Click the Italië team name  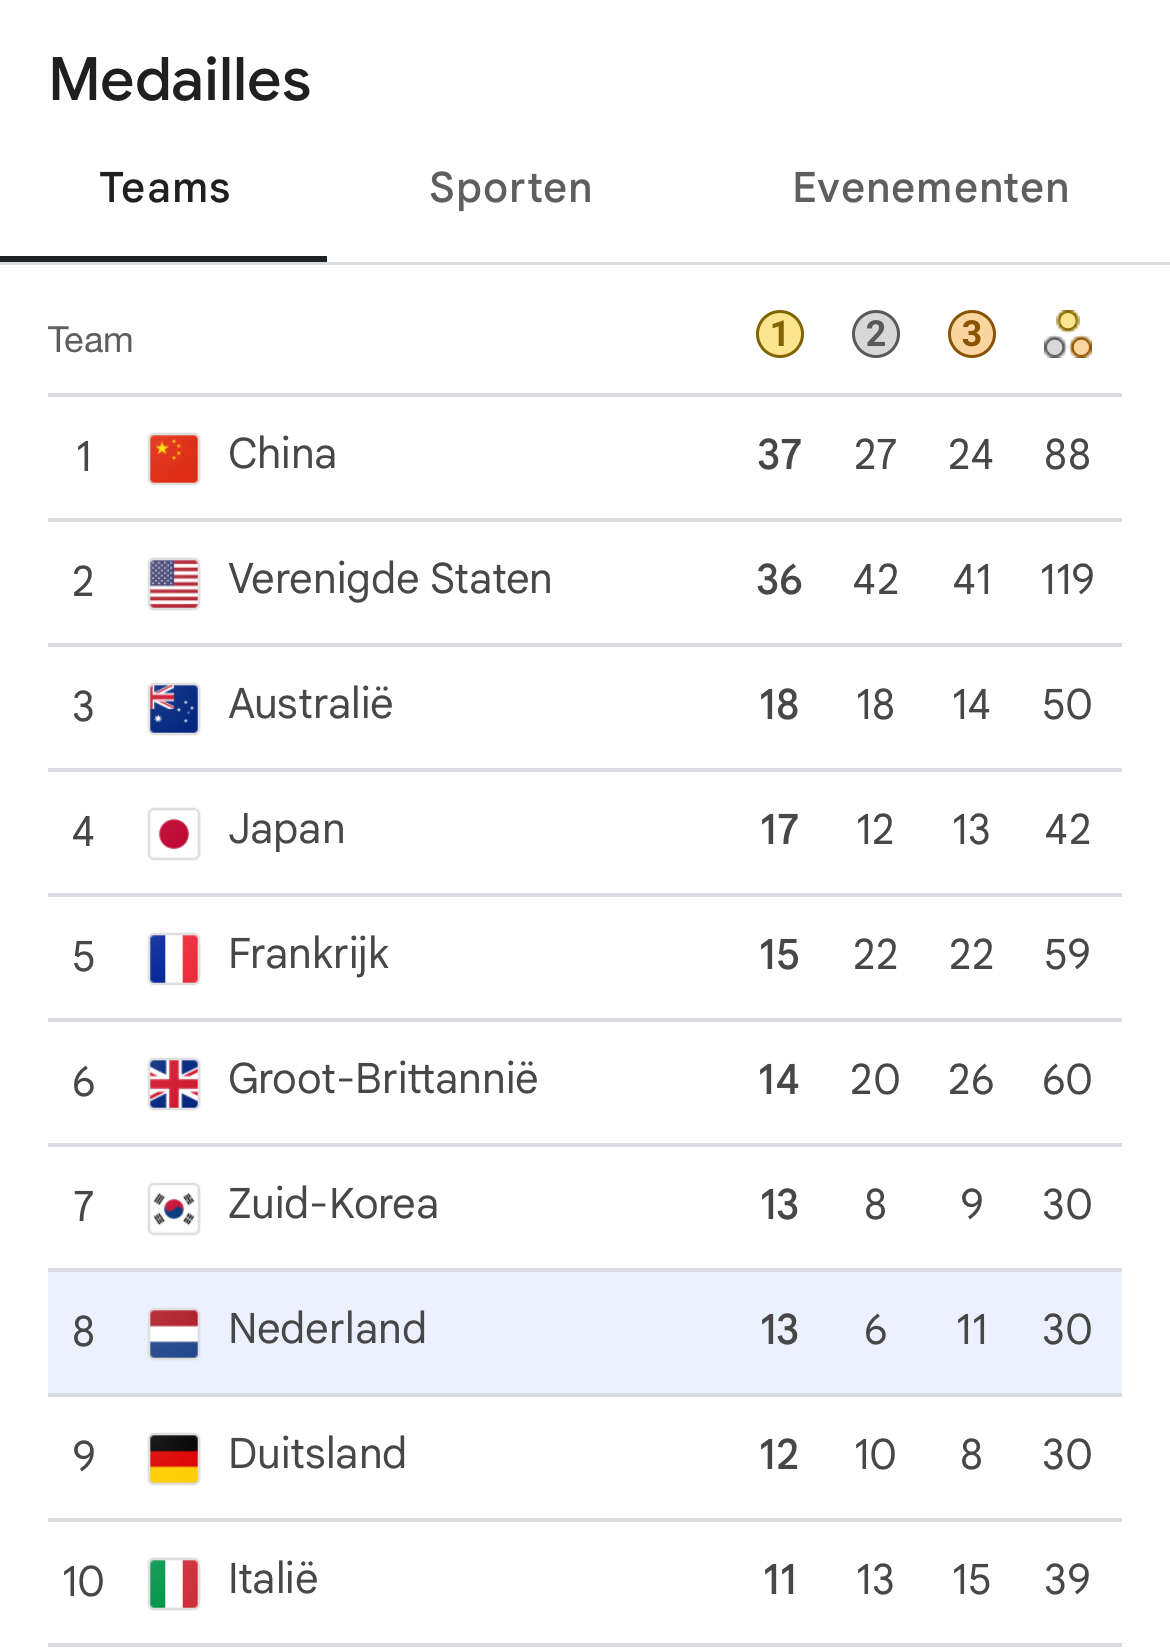click(273, 1579)
